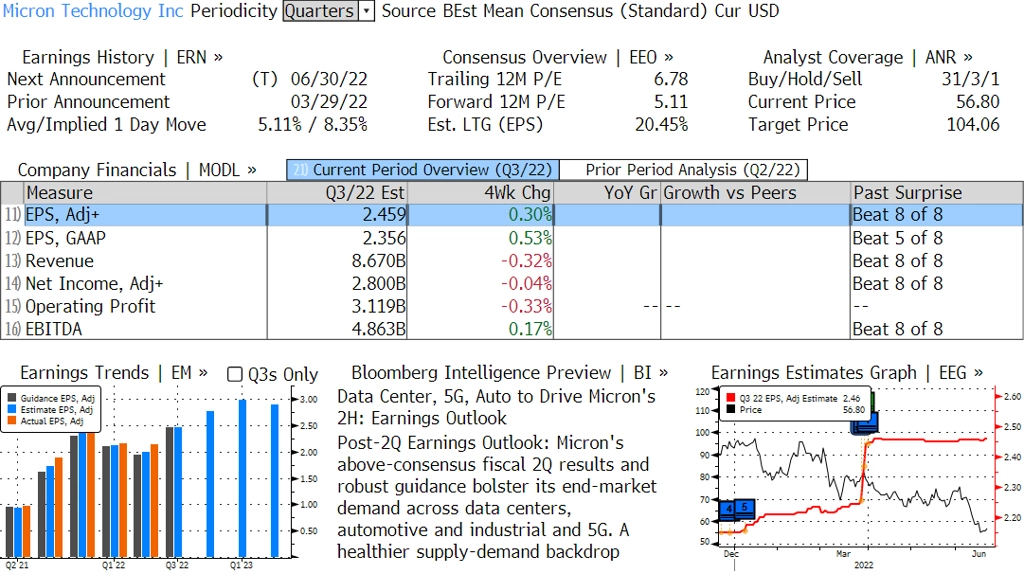Select the Net Income, Adj+ row
Image resolution: width=1024 pixels, height=574 pixels.
[512, 283]
